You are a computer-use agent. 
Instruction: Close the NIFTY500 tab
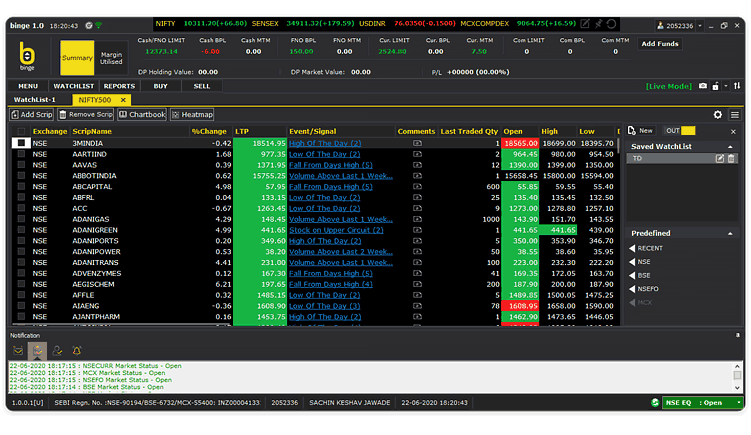click(x=123, y=100)
